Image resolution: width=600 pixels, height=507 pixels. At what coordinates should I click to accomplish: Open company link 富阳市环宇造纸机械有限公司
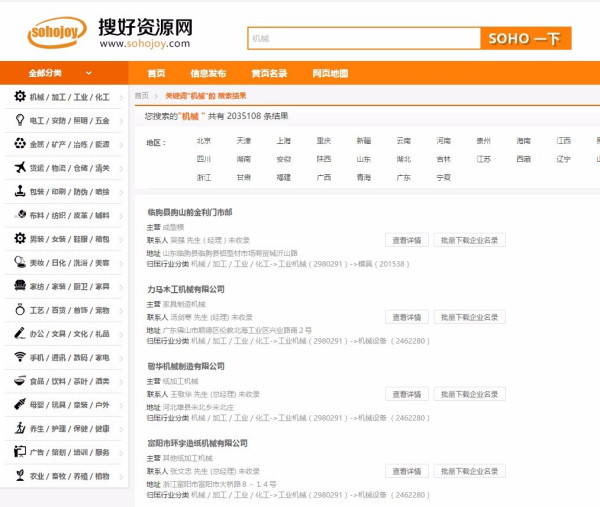pos(197,443)
